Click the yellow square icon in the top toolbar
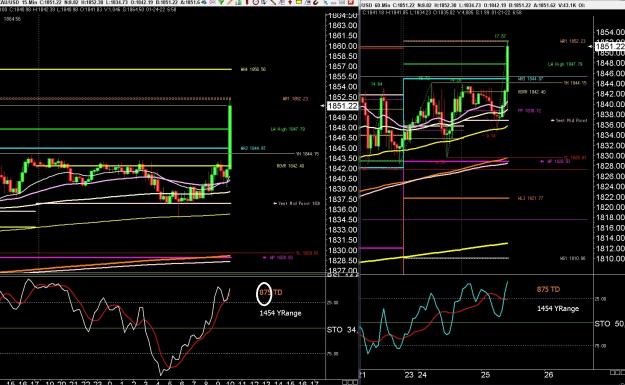The width and height of the screenshot is (625, 385). pyautogui.click(x=299, y=2)
